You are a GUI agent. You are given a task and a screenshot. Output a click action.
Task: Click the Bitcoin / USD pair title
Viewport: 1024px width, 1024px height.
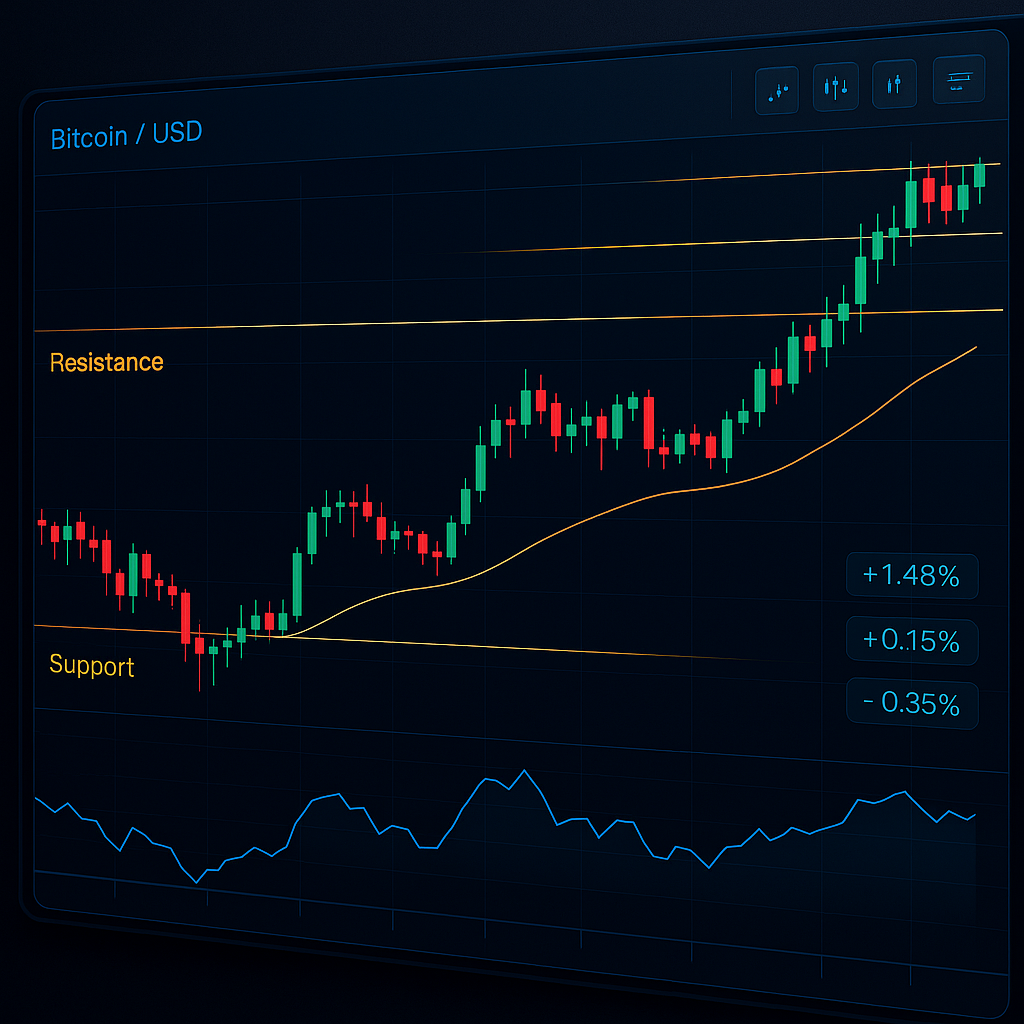tap(126, 135)
